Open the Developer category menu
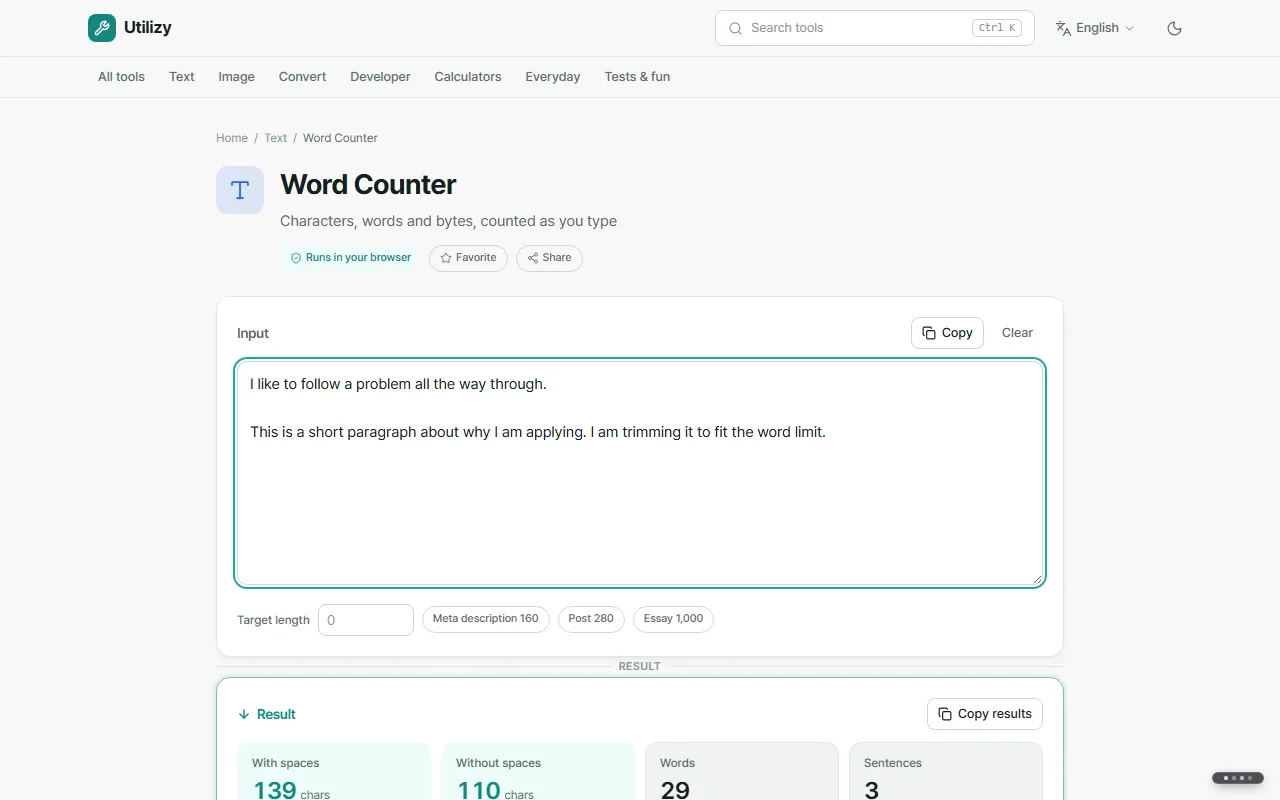 point(380,77)
